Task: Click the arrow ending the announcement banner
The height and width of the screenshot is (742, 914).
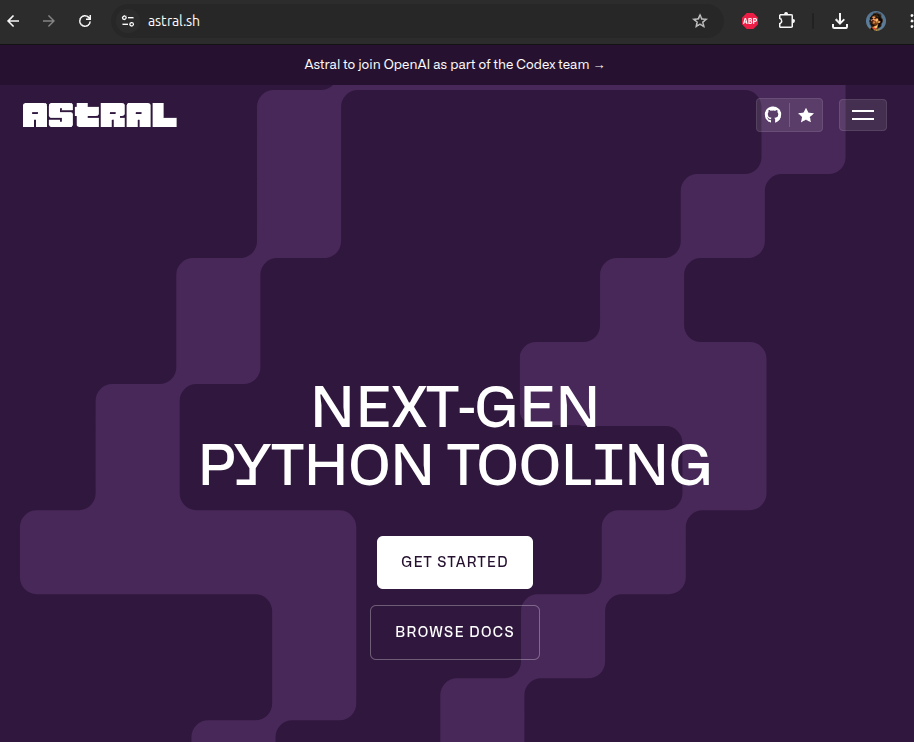Action: pos(599,65)
